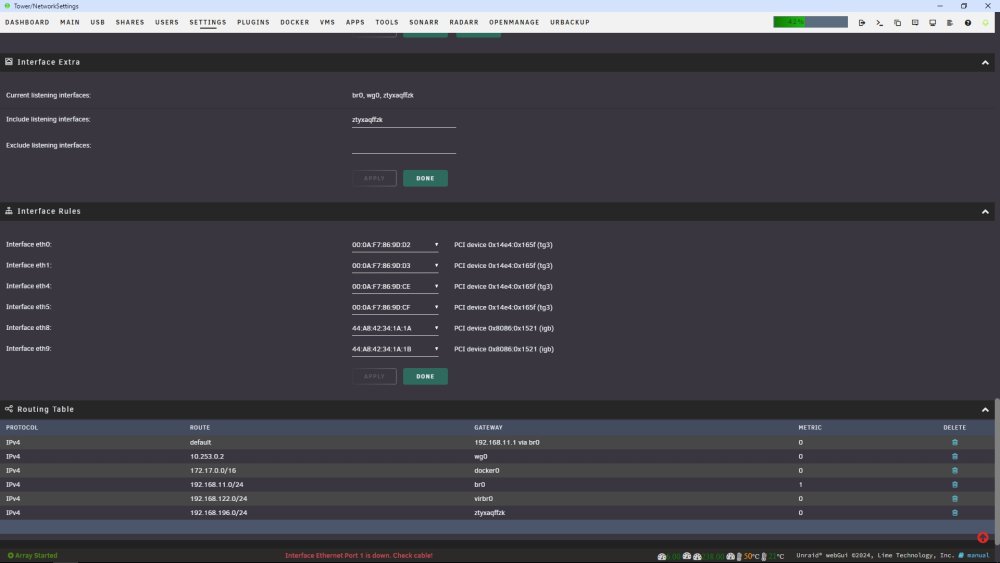The height and width of the screenshot is (563, 1000).
Task: Open the Tools tab
Action: [x=387, y=22]
